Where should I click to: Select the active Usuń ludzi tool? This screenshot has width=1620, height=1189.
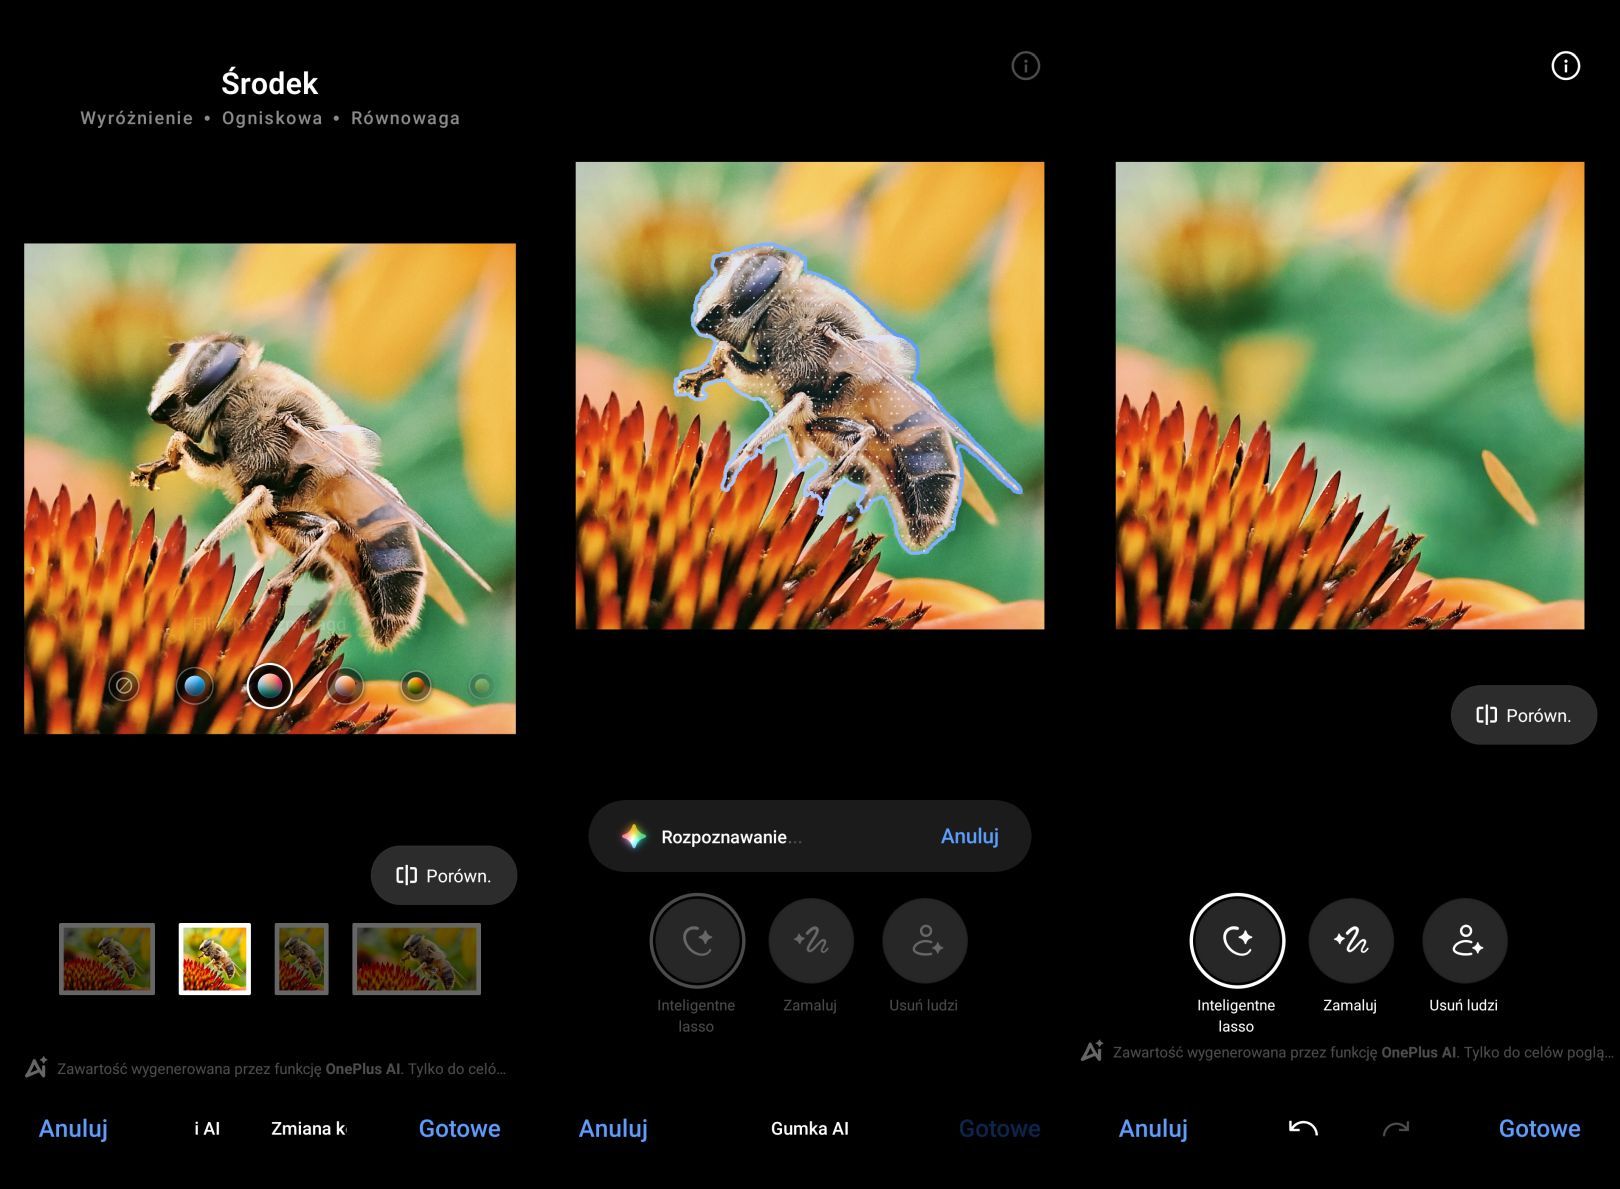coord(1465,940)
